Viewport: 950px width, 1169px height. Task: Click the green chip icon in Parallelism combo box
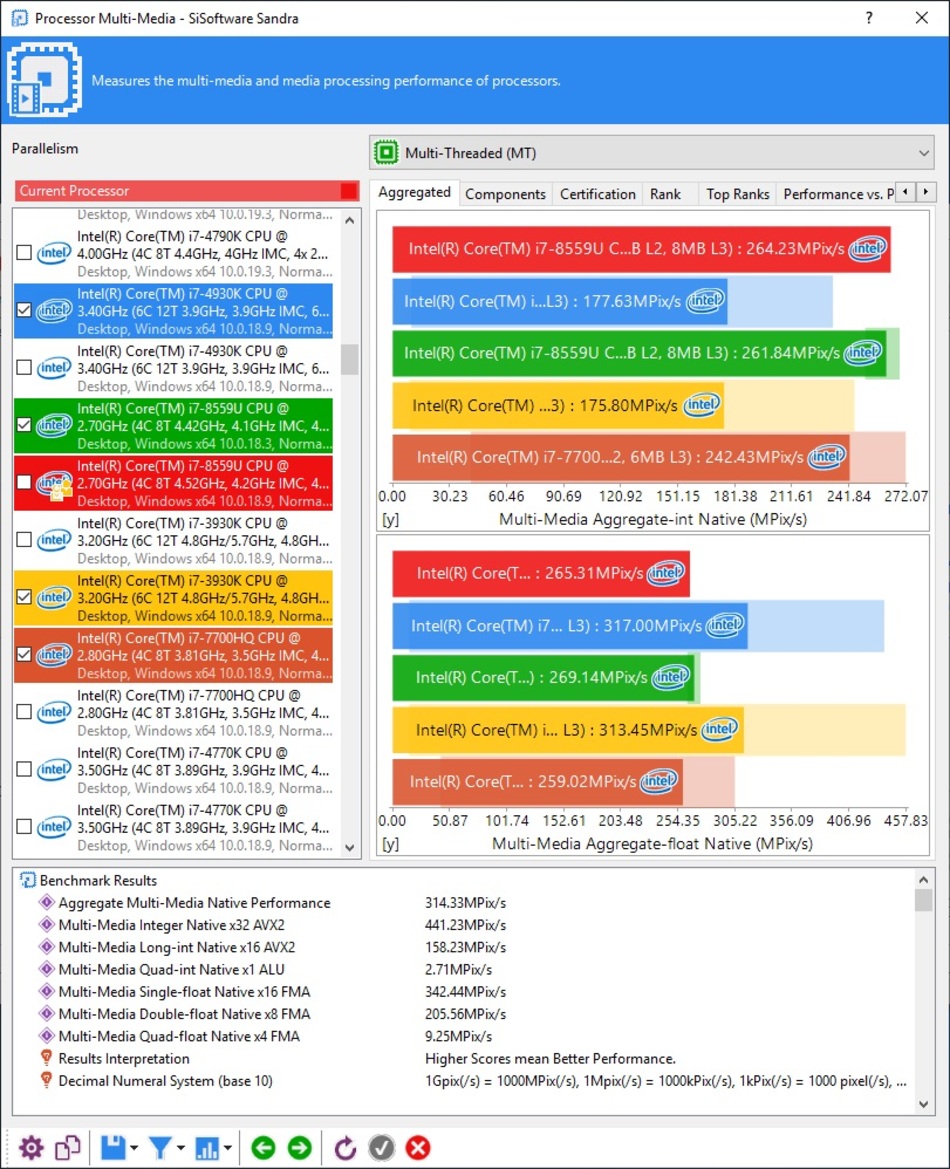(x=386, y=153)
